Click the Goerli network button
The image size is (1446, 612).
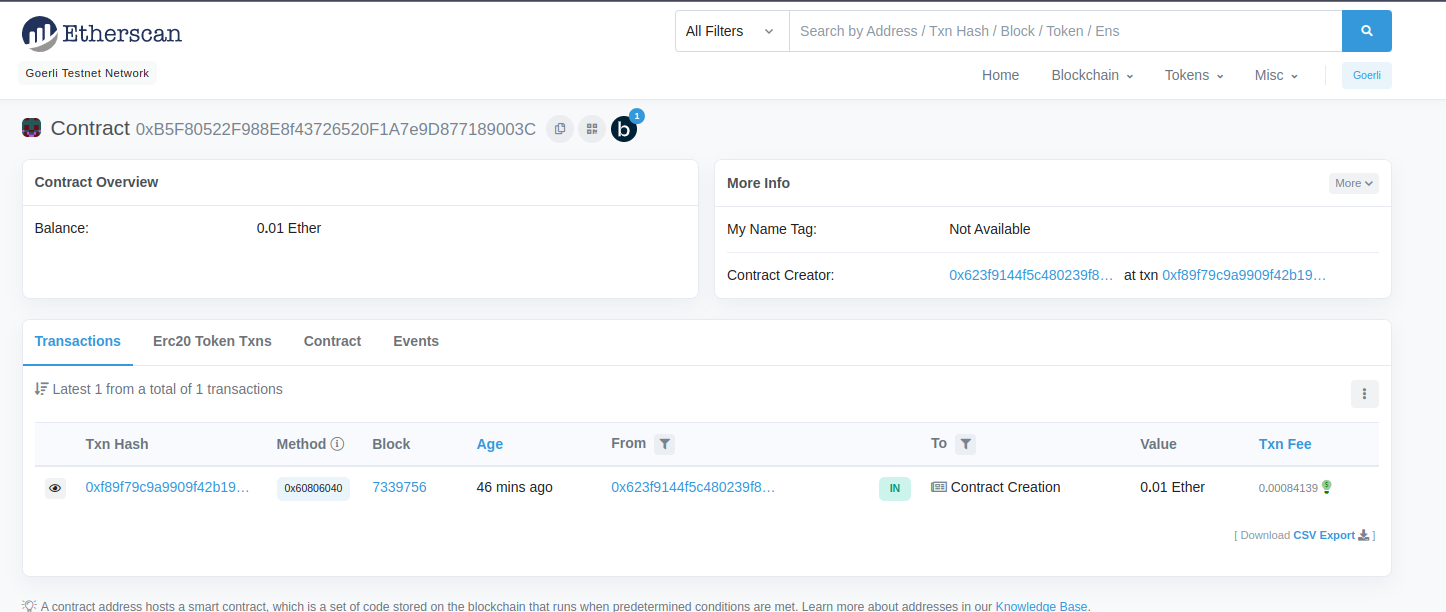point(1366,75)
